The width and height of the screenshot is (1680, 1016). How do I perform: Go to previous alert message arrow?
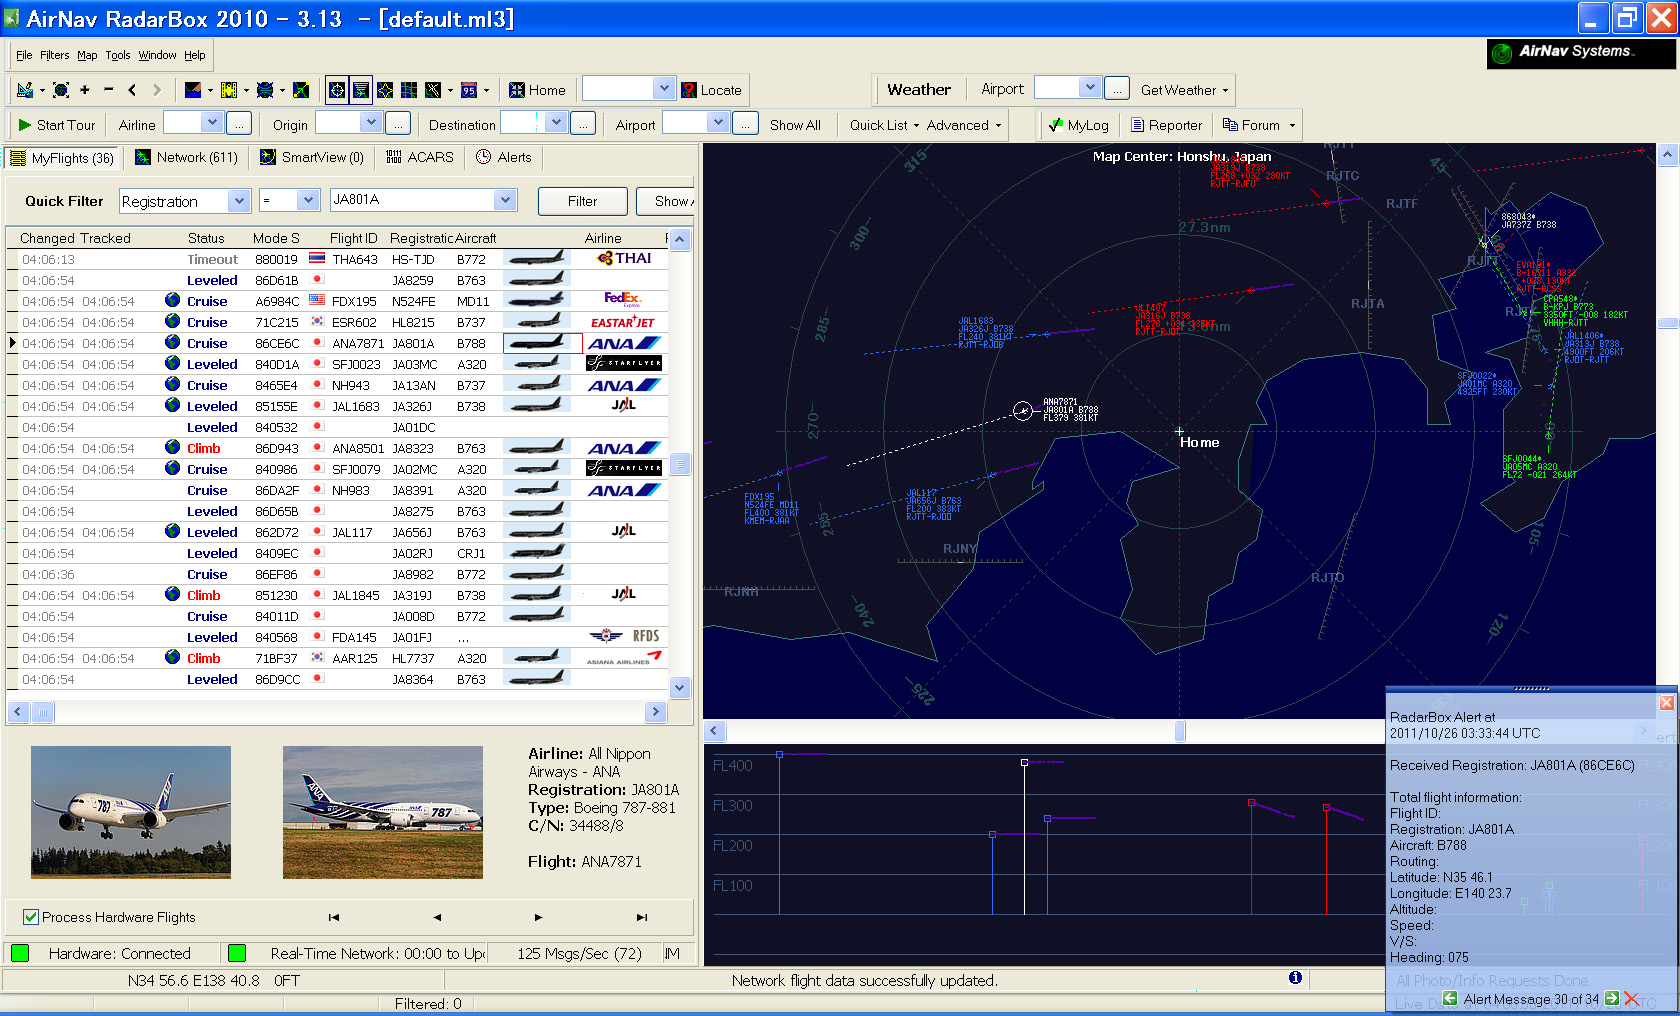tap(1450, 999)
